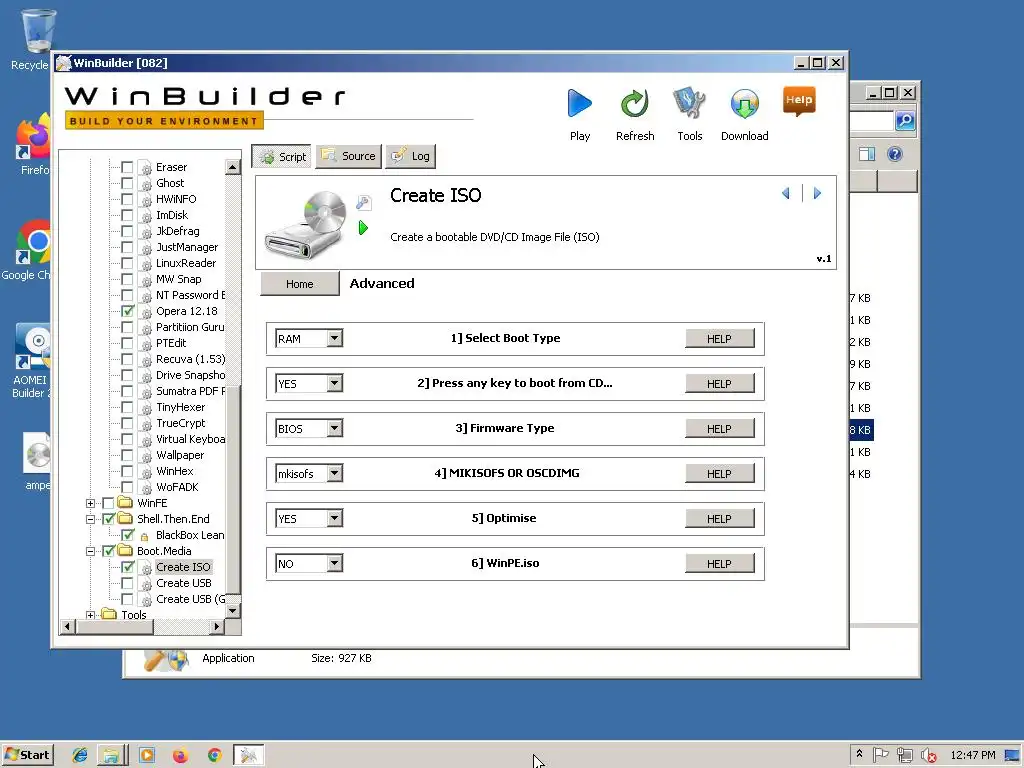
Task: Select the WinHex tree item
Action: [174, 471]
